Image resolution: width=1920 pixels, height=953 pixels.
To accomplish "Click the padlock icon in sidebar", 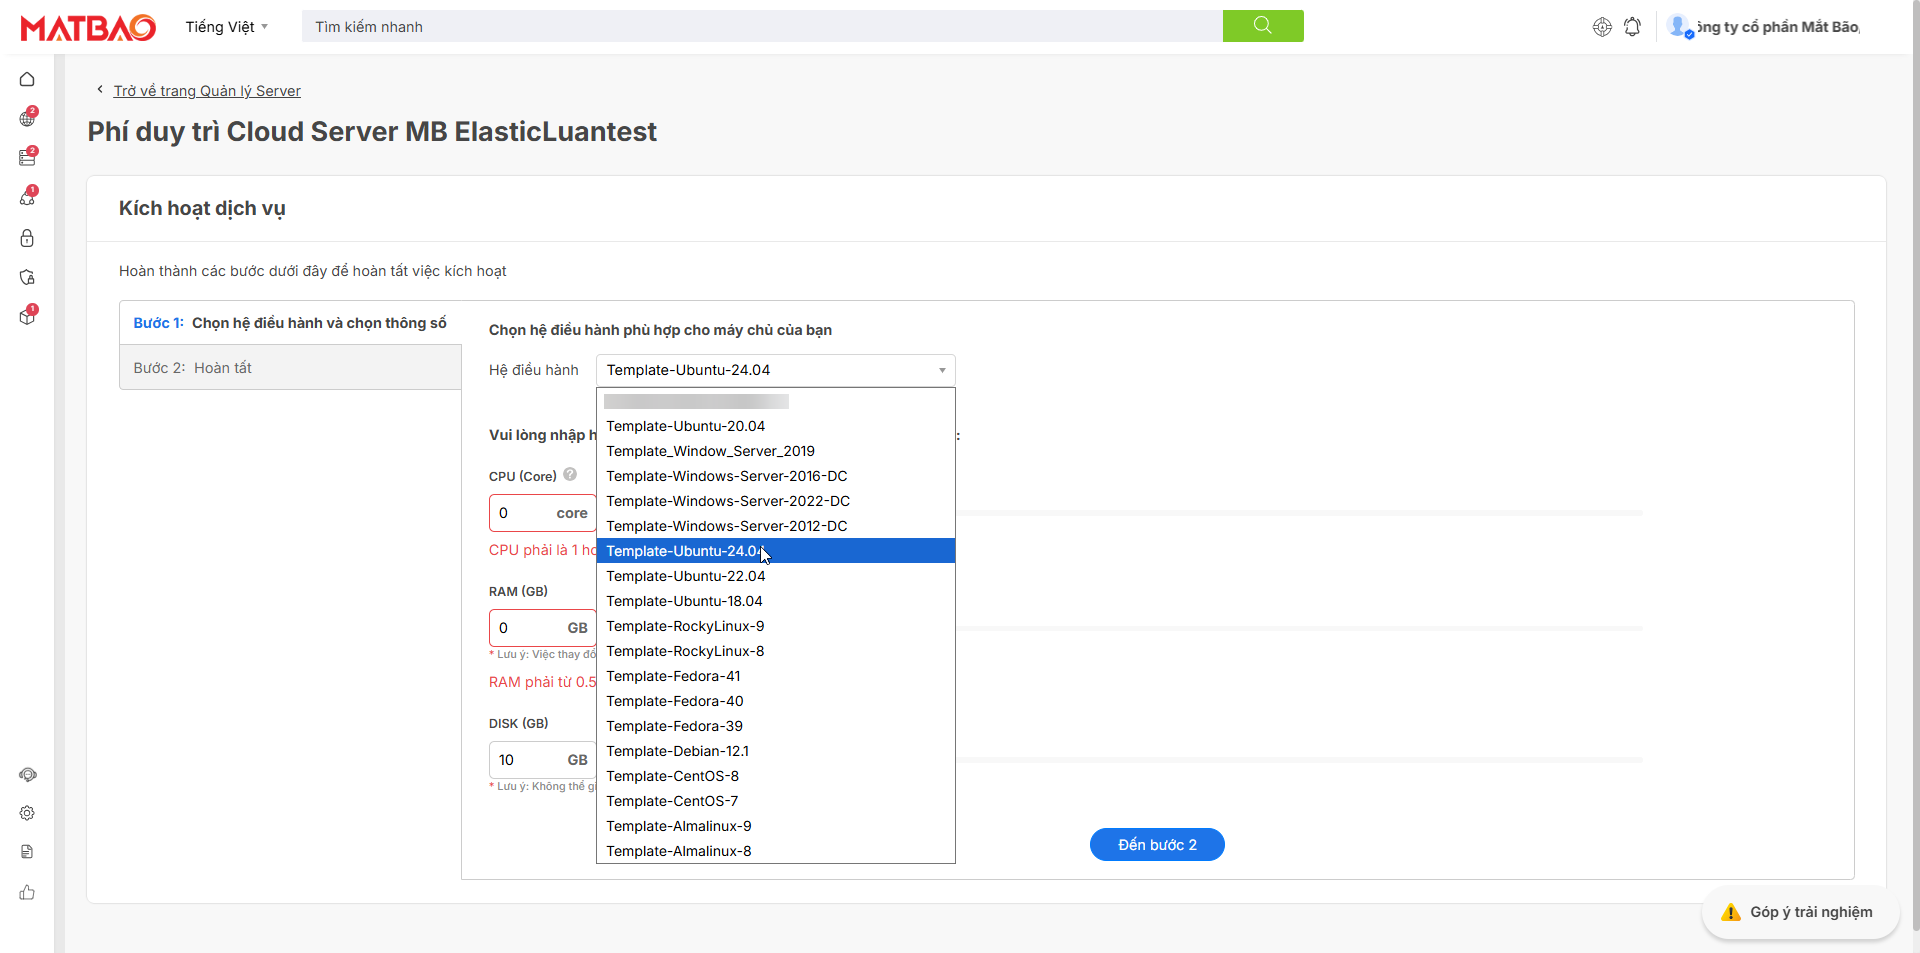I will pos(27,238).
